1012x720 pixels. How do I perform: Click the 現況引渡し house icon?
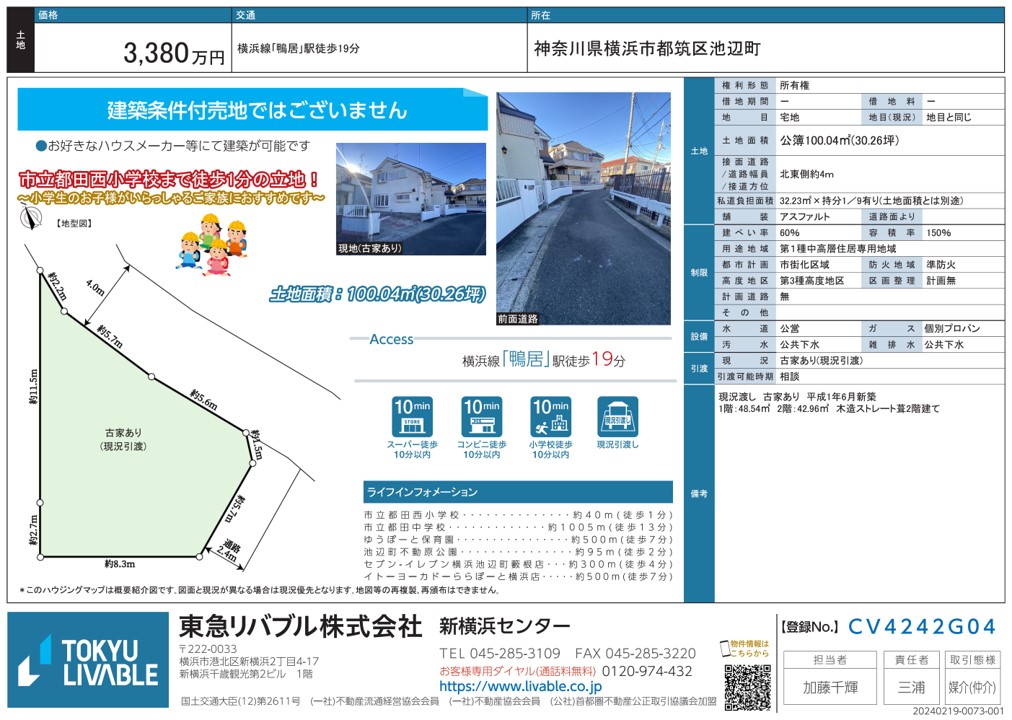(x=618, y=418)
